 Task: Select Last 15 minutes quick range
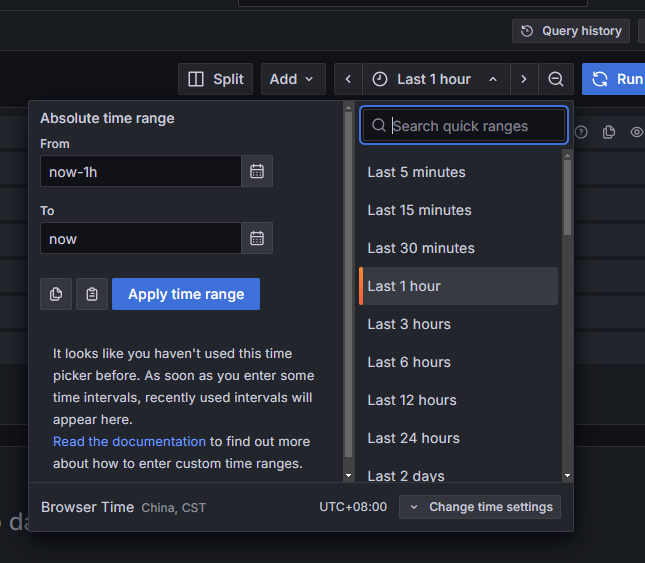pyautogui.click(x=419, y=210)
